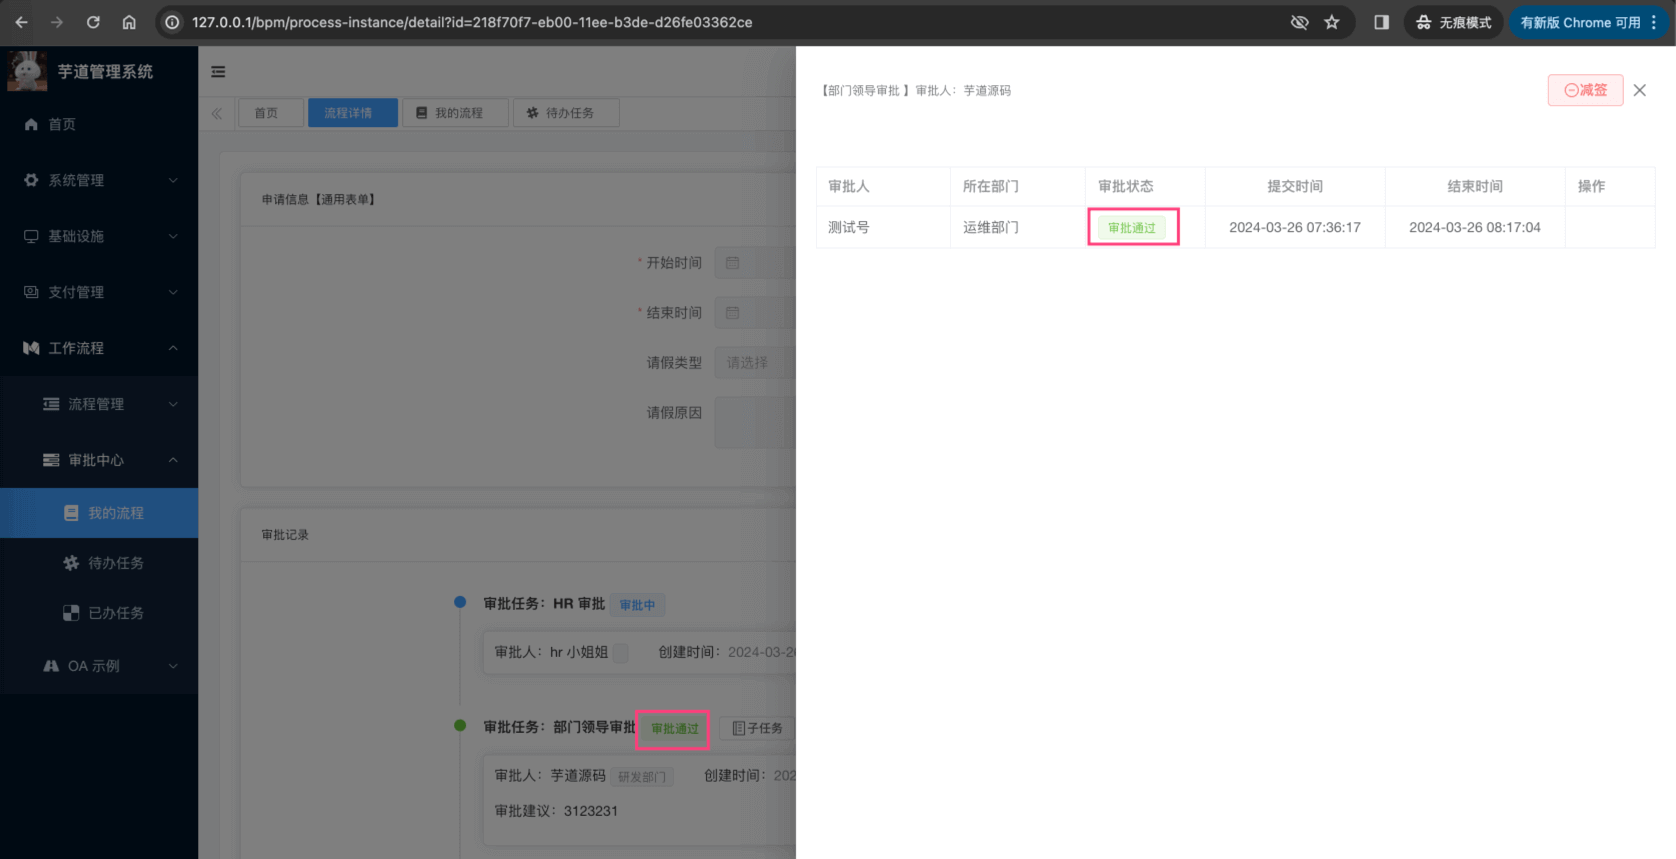Close the approval detail drawer
1676x859 pixels.
(1640, 90)
